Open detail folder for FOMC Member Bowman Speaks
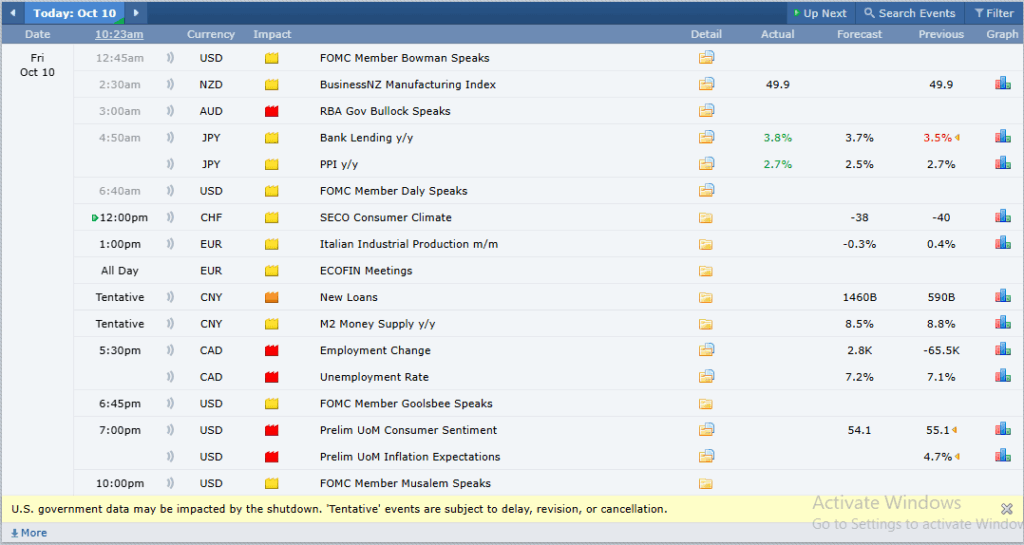The width and height of the screenshot is (1024, 545). tap(706, 58)
